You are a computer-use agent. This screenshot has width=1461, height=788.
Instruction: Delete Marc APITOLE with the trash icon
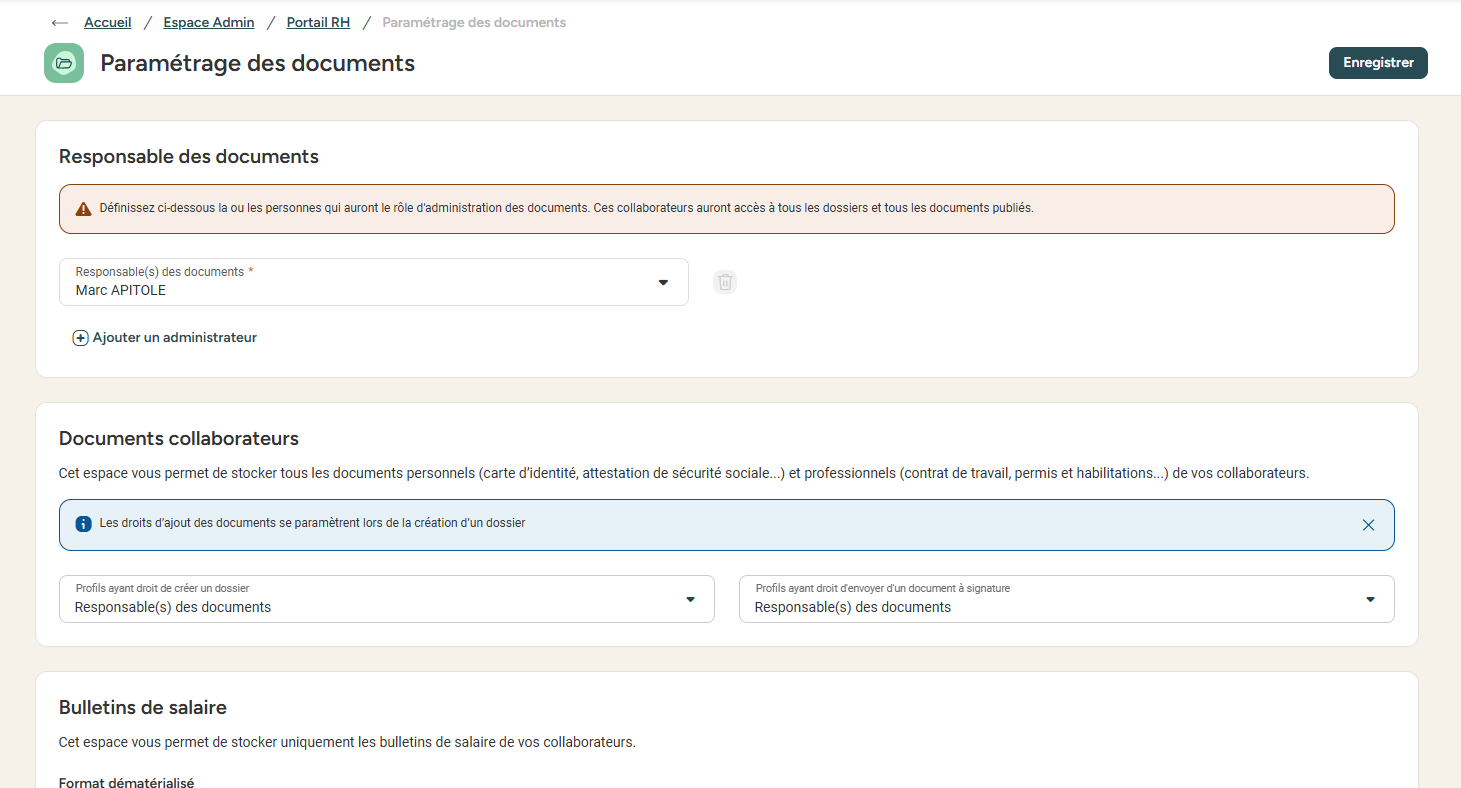pyautogui.click(x=725, y=282)
